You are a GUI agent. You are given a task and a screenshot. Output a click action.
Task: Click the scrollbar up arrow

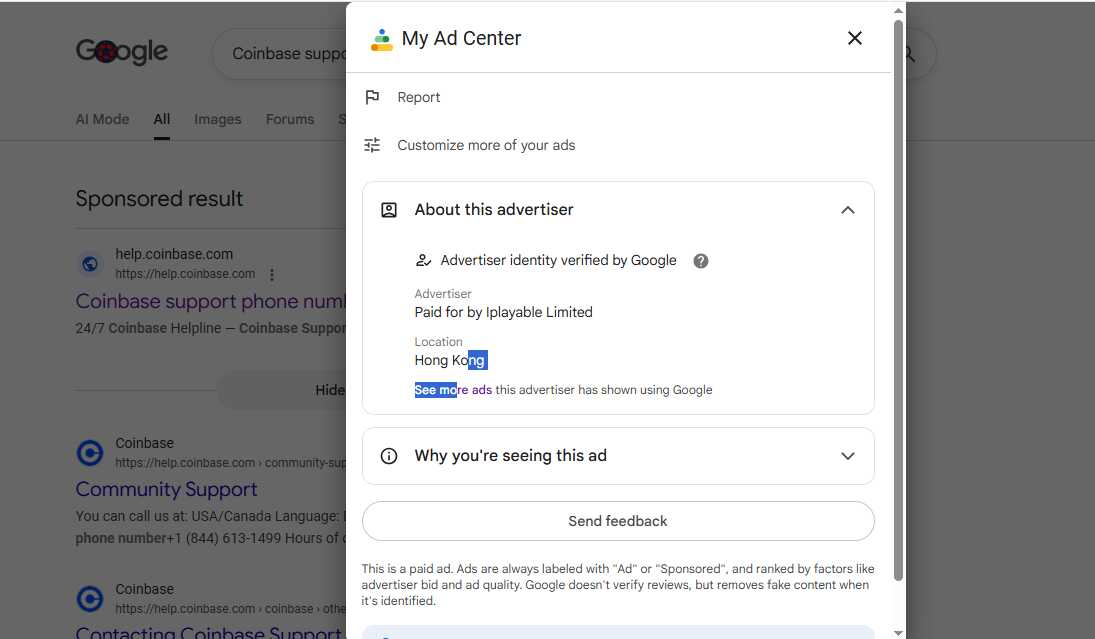[x=898, y=10]
